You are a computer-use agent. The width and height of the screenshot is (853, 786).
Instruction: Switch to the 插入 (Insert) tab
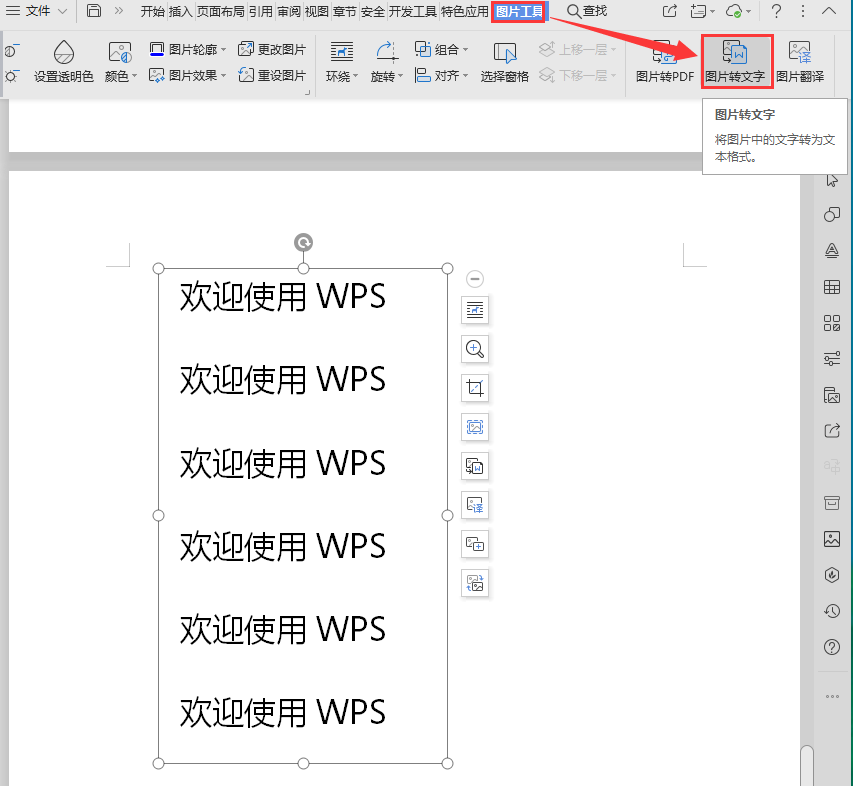(181, 11)
